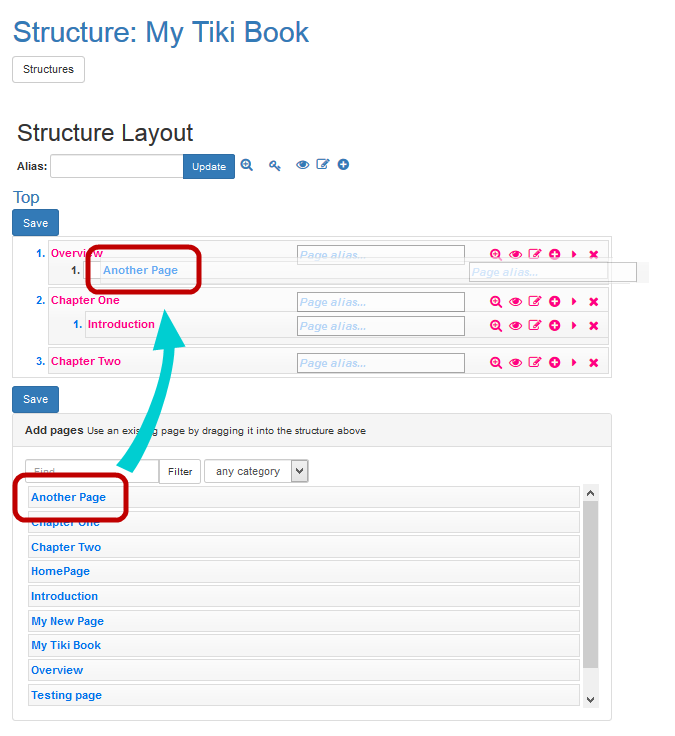Image resolution: width=675 pixels, height=736 pixels.
Task: Click the blue edit icon in Alias row
Action: pyautogui.click(x=323, y=165)
